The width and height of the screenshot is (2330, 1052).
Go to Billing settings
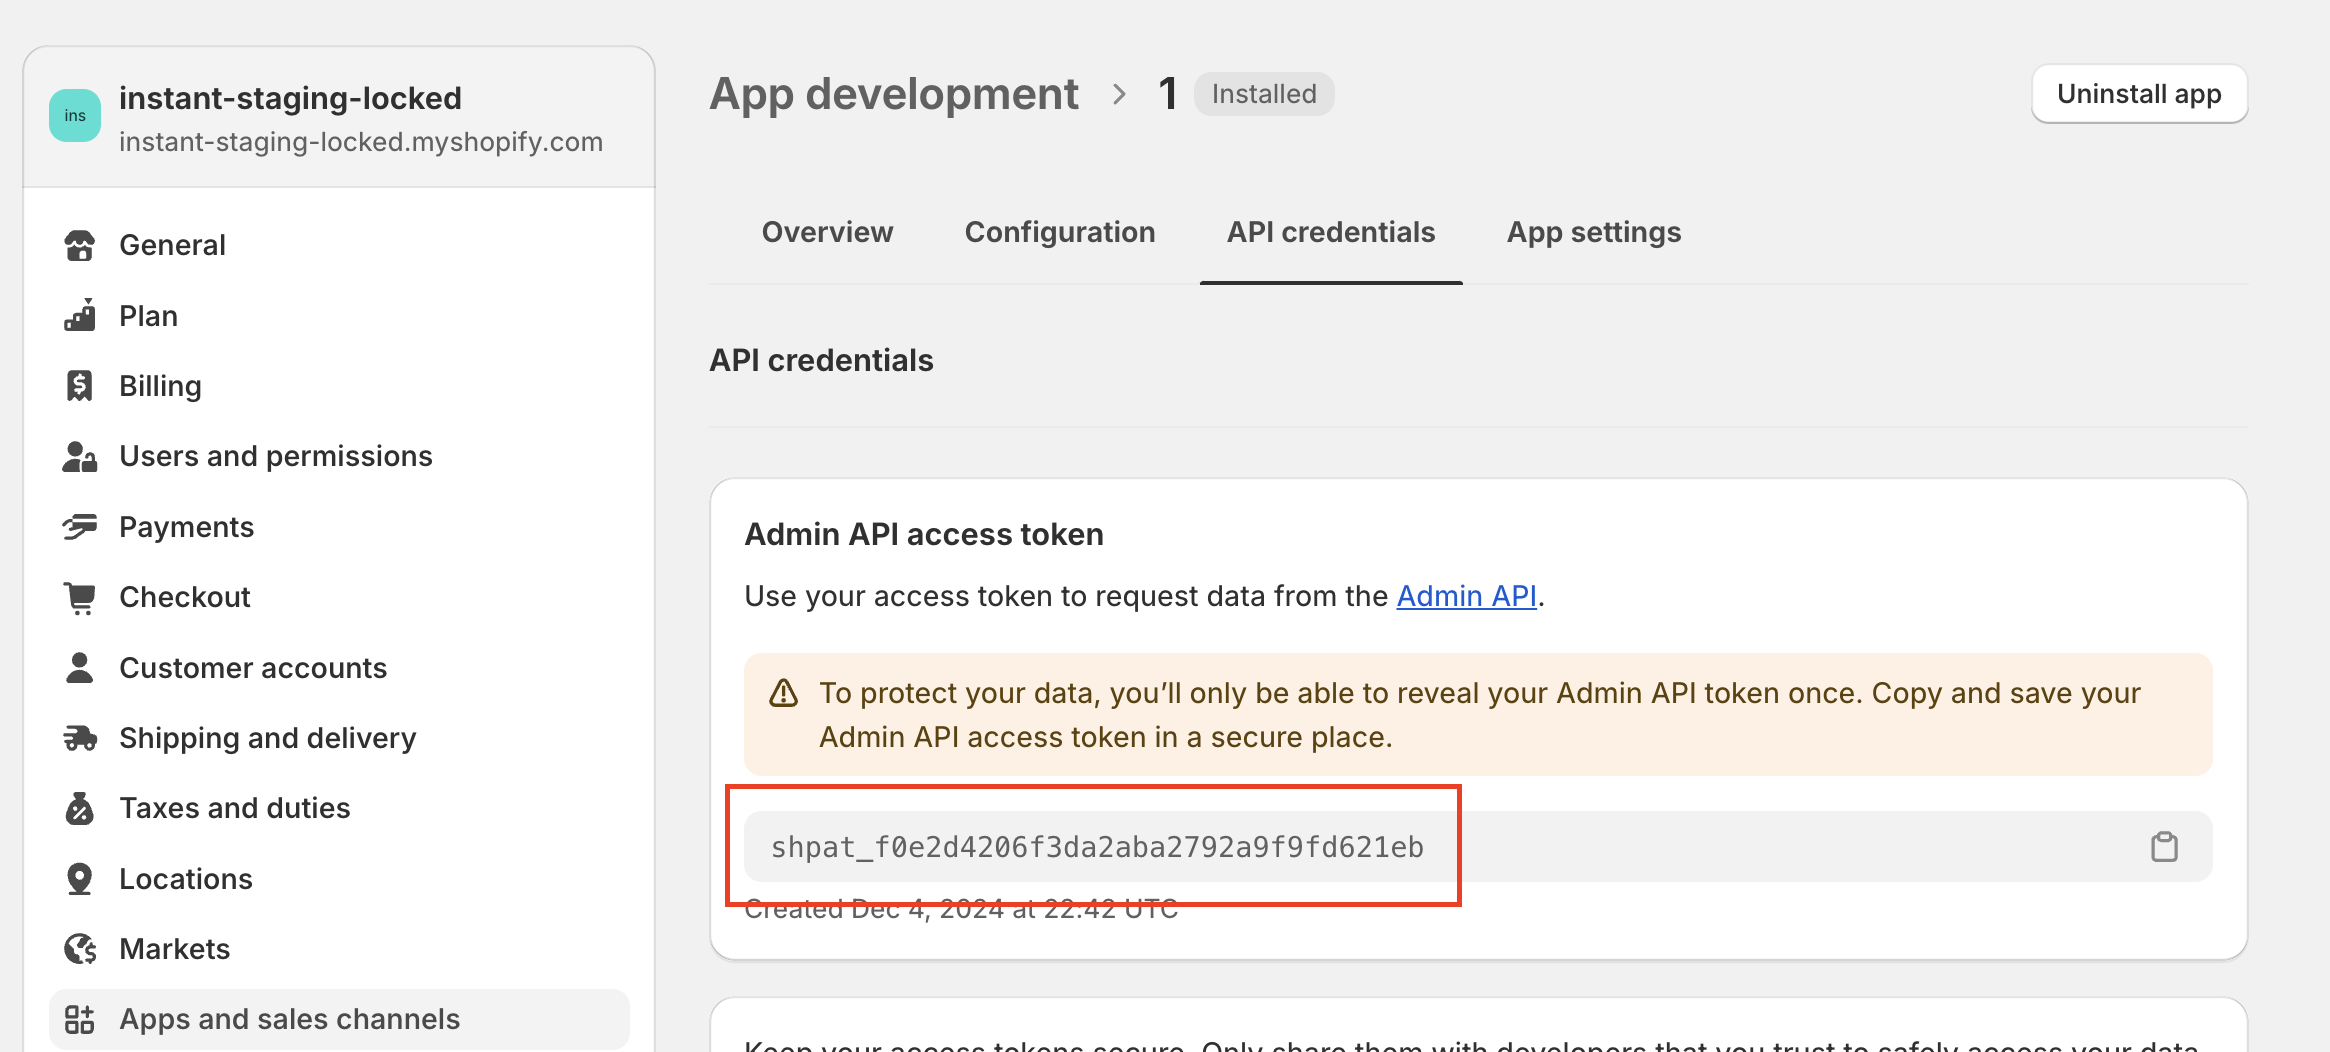click(340, 386)
